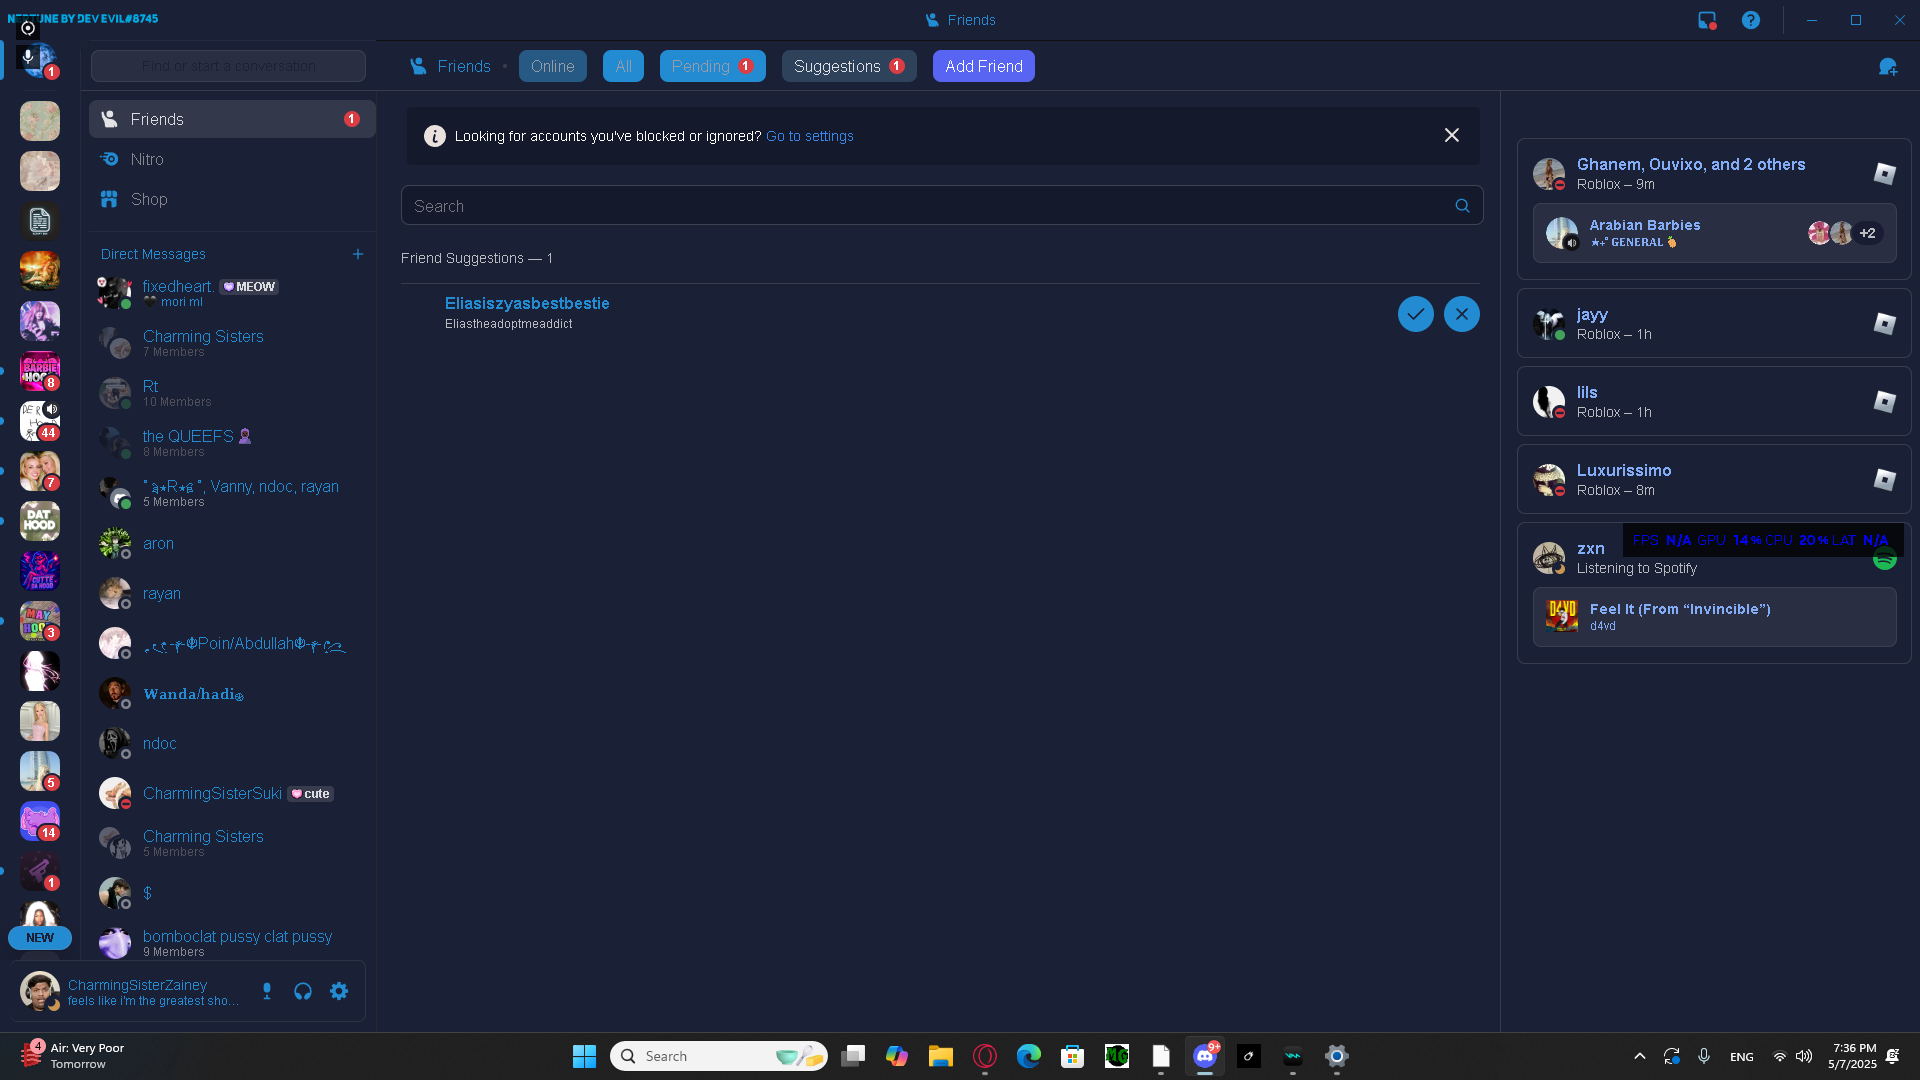Toggle microphone mute in user panel

click(x=267, y=991)
